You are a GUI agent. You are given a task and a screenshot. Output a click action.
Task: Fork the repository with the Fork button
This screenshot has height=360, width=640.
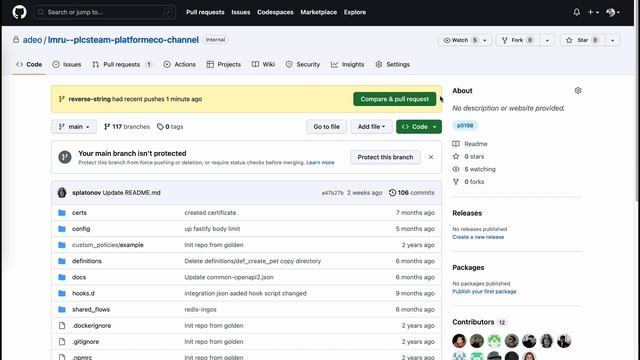click(x=517, y=40)
